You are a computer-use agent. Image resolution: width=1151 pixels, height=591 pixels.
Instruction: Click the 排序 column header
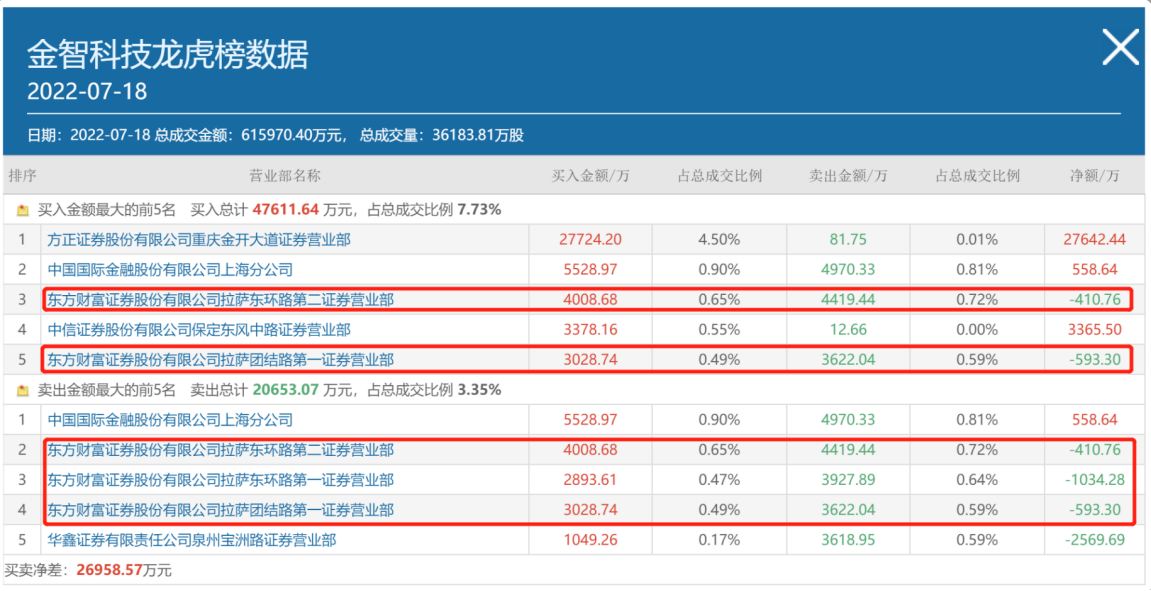pos(22,176)
